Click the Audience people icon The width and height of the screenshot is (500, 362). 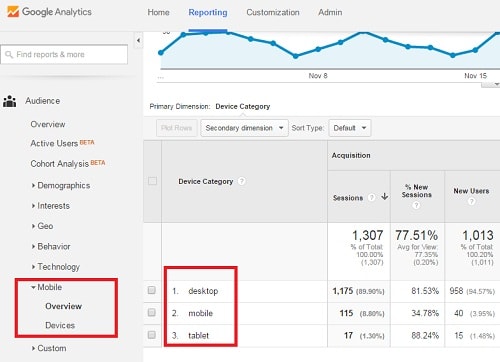click(x=10, y=101)
